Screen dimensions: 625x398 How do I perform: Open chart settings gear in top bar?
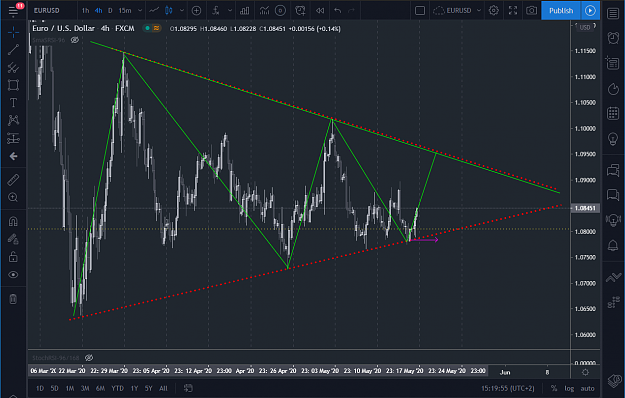(x=493, y=11)
